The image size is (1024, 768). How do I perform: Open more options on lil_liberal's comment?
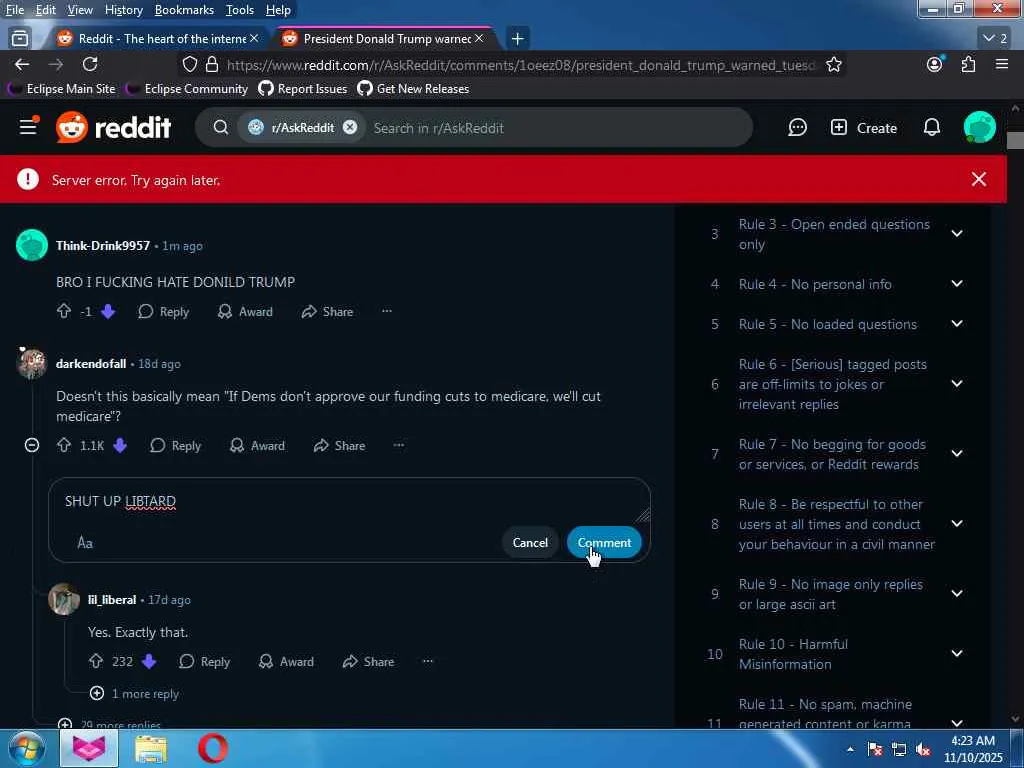[428, 662]
